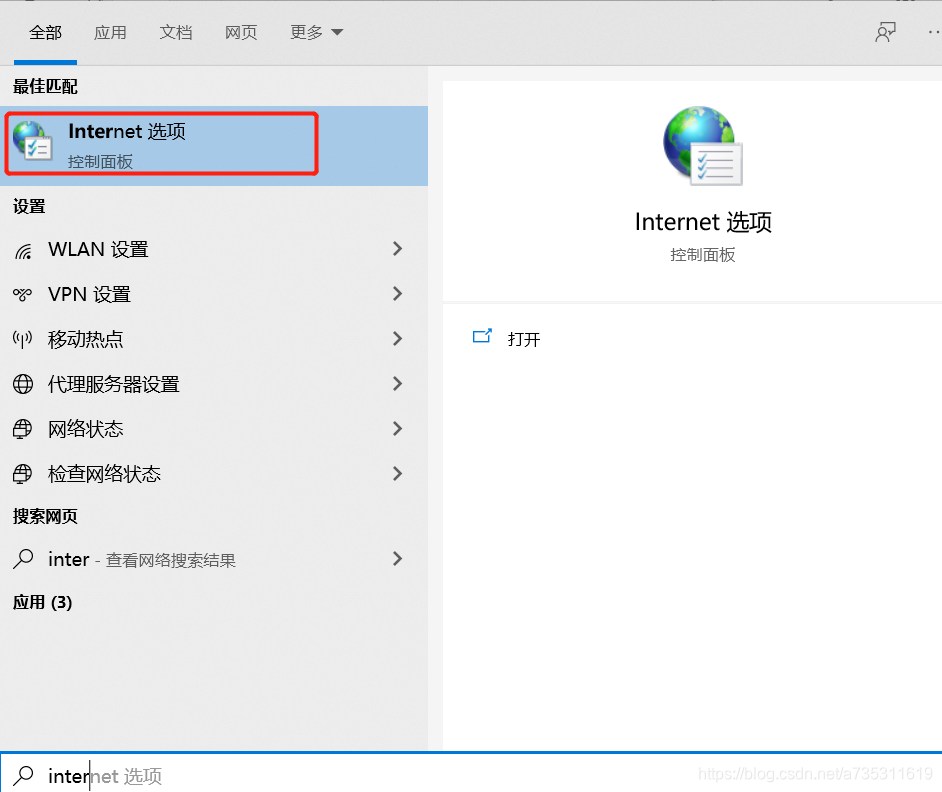The height and width of the screenshot is (792, 942).
Task: Open the feedback person icon at top
Action: pos(885,32)
